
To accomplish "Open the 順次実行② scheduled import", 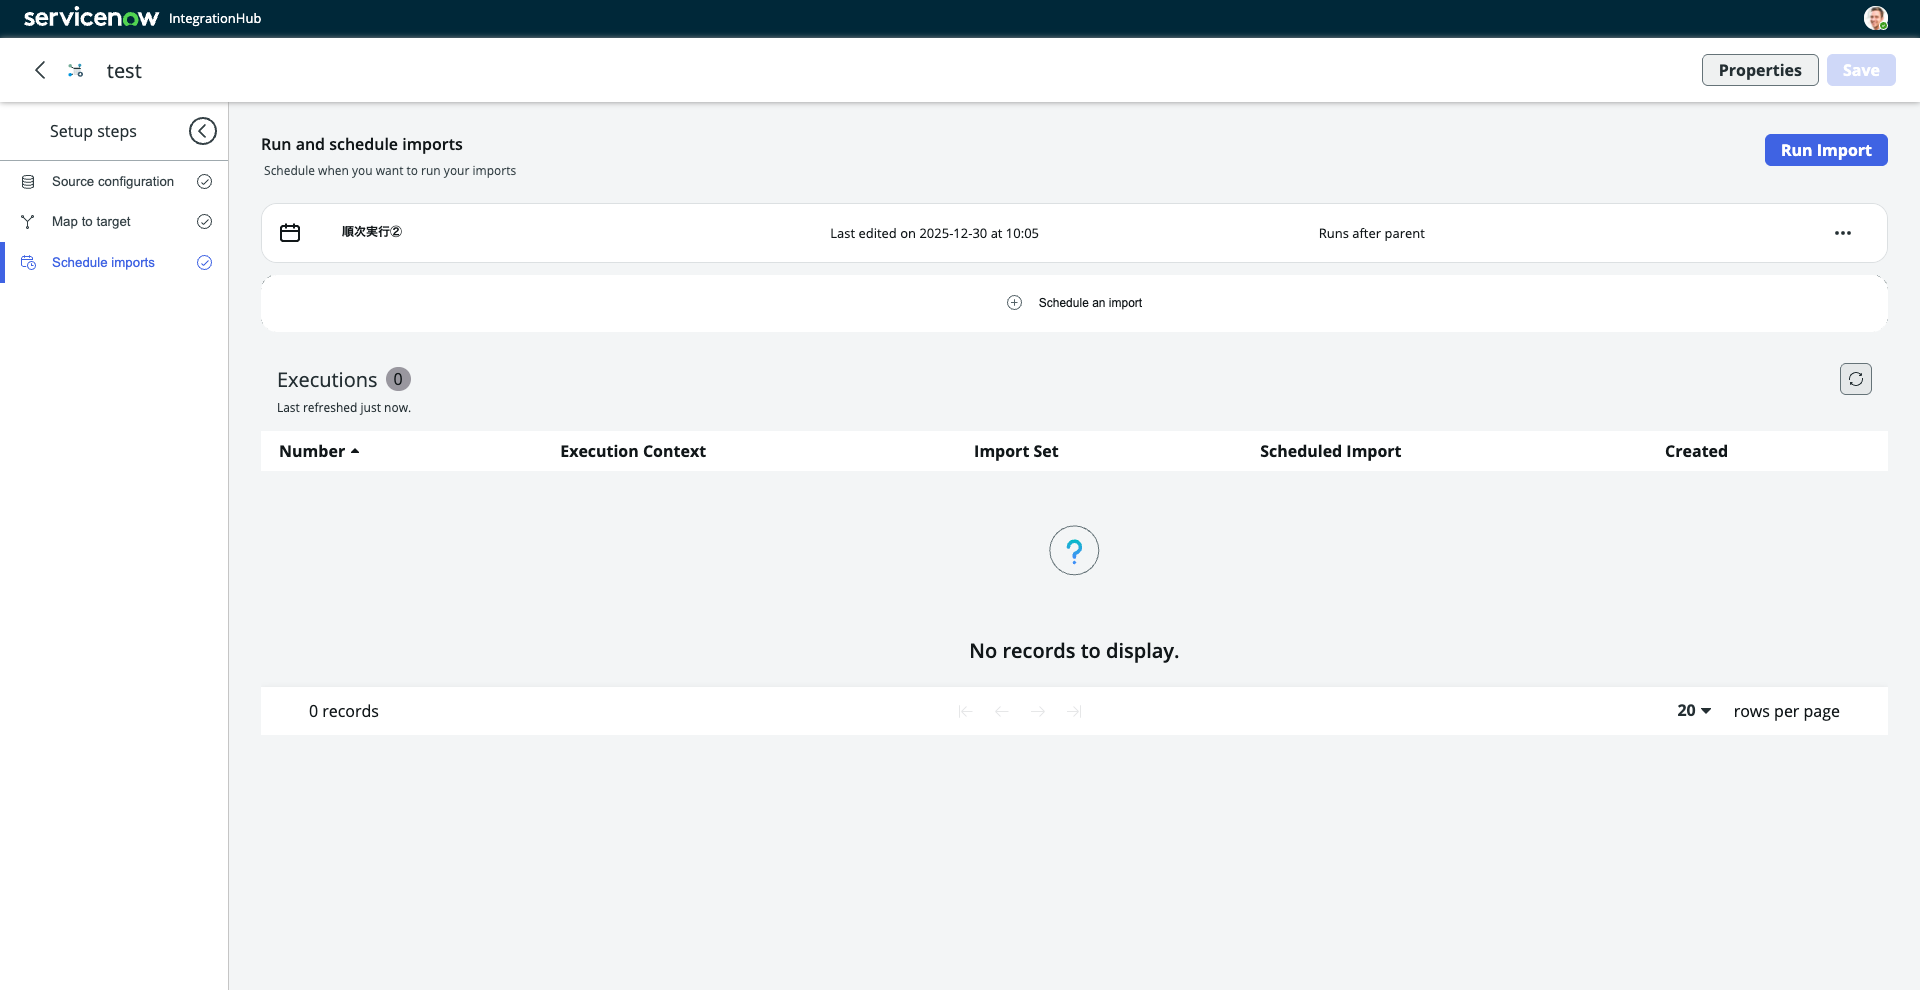I will pyautogui.click(x=372, y=232).
